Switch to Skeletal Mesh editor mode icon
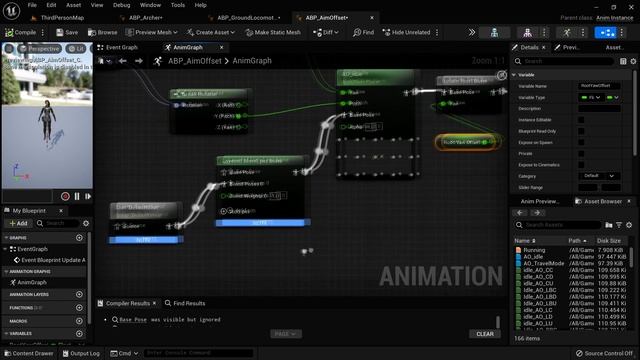640x360 pixels. pyautogui.click(x=527, y=32)
